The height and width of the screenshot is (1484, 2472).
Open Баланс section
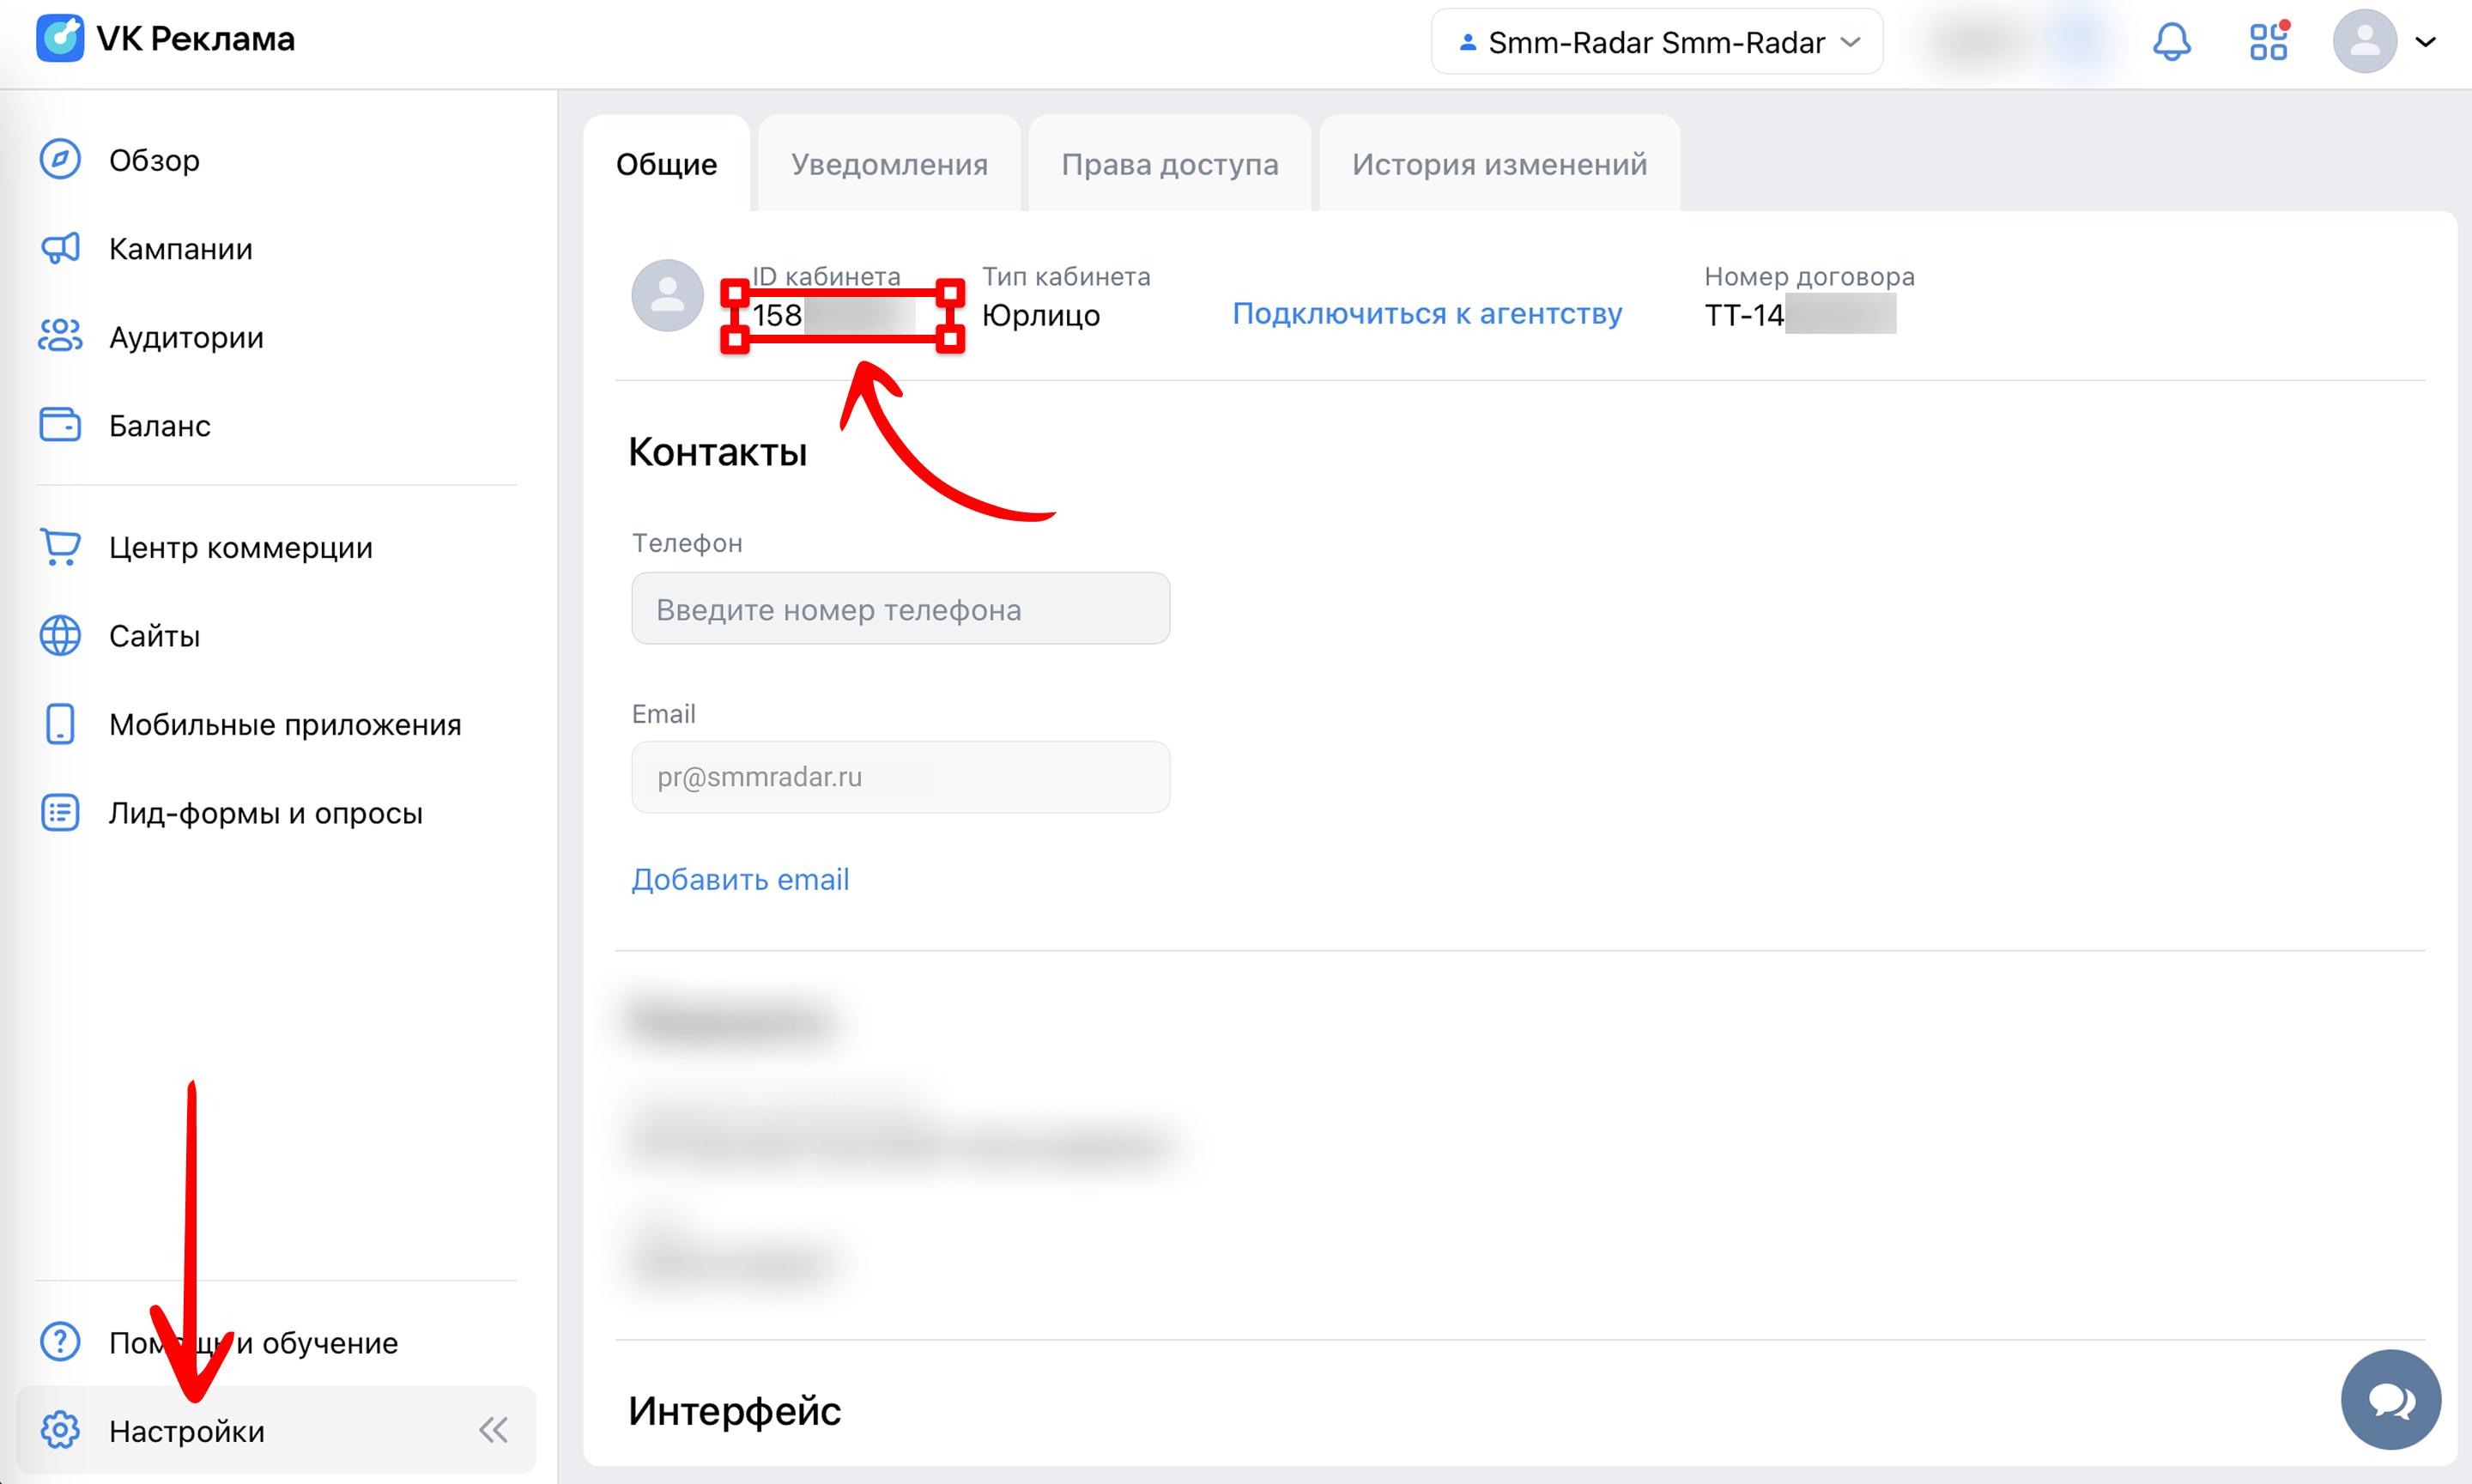159,426
